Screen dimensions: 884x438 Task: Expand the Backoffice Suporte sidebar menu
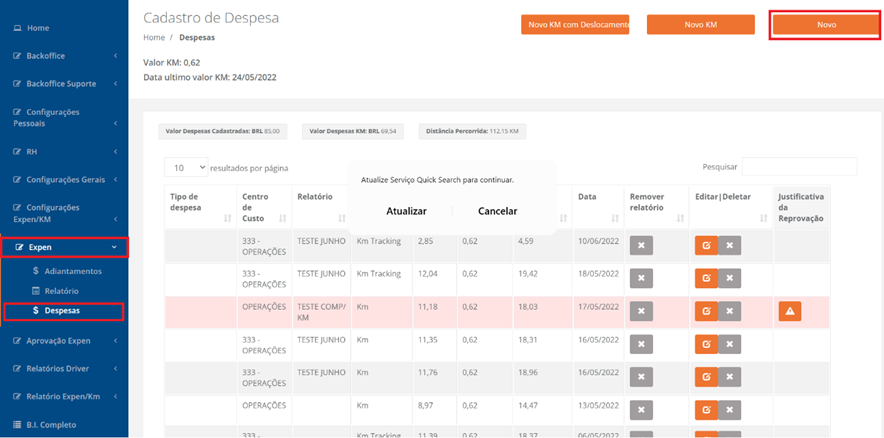click(x=64, y=83)
